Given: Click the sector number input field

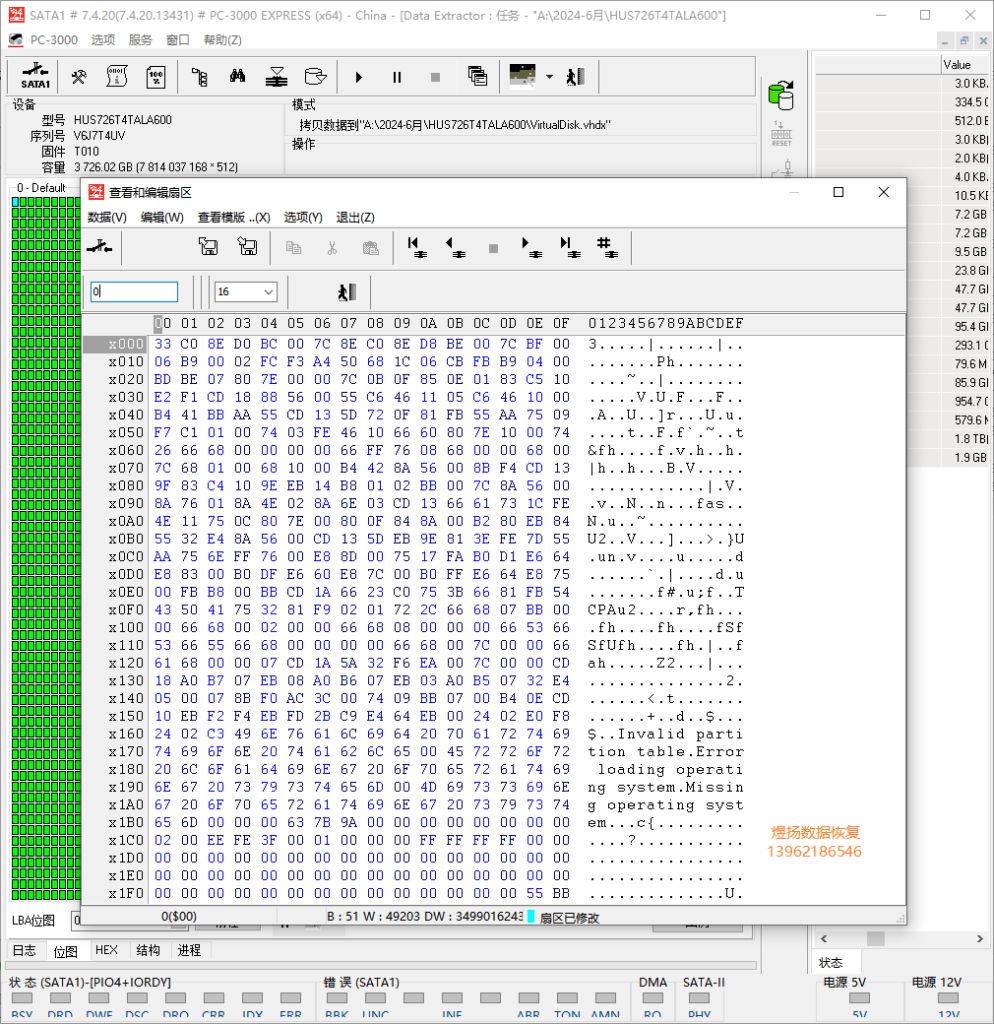Looking at the screenshot, I should (x=135, y=291).
